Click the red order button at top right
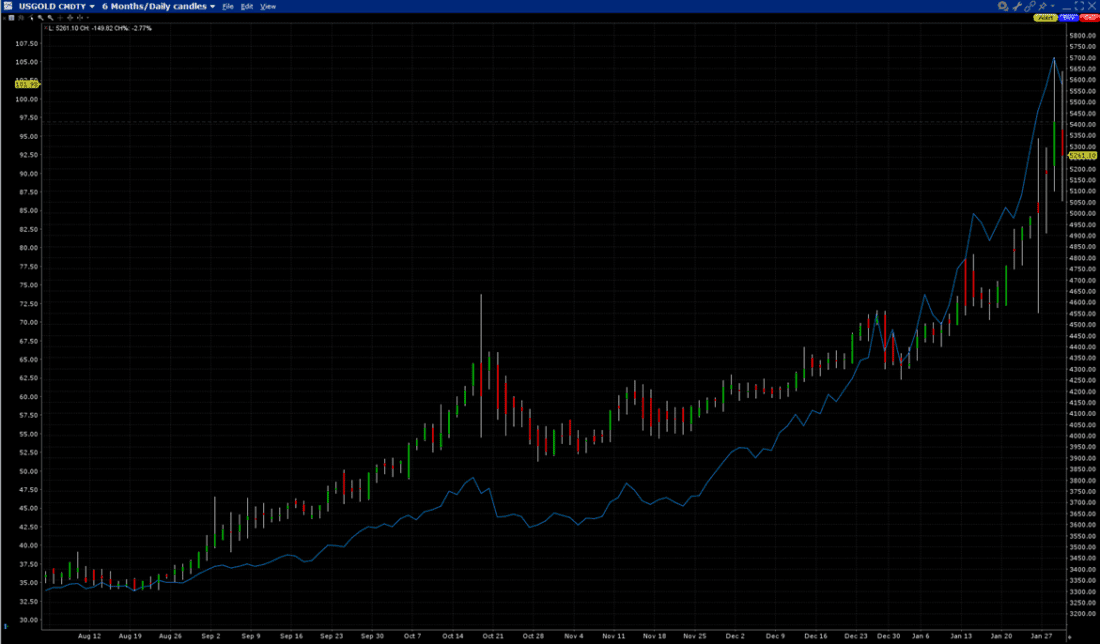Screen dimensions: 1100x644 [1088, 18]
